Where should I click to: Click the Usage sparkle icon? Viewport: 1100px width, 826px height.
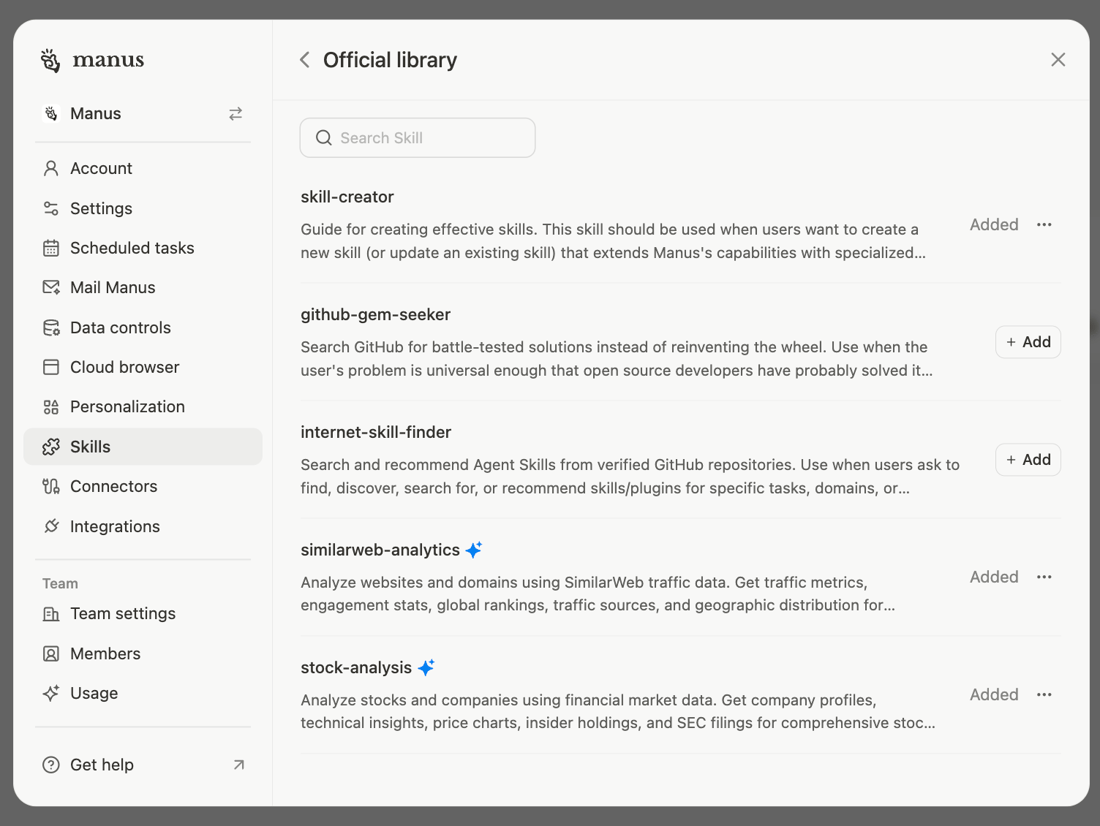point(51,693)
